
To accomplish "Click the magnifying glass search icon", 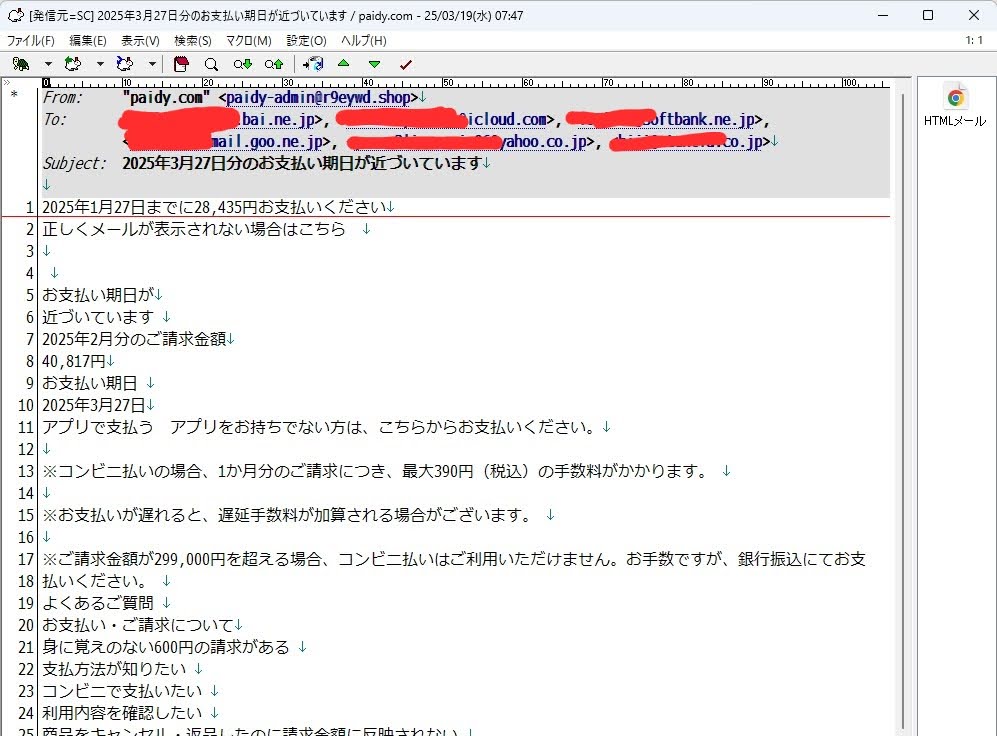I will click(211, 64).
